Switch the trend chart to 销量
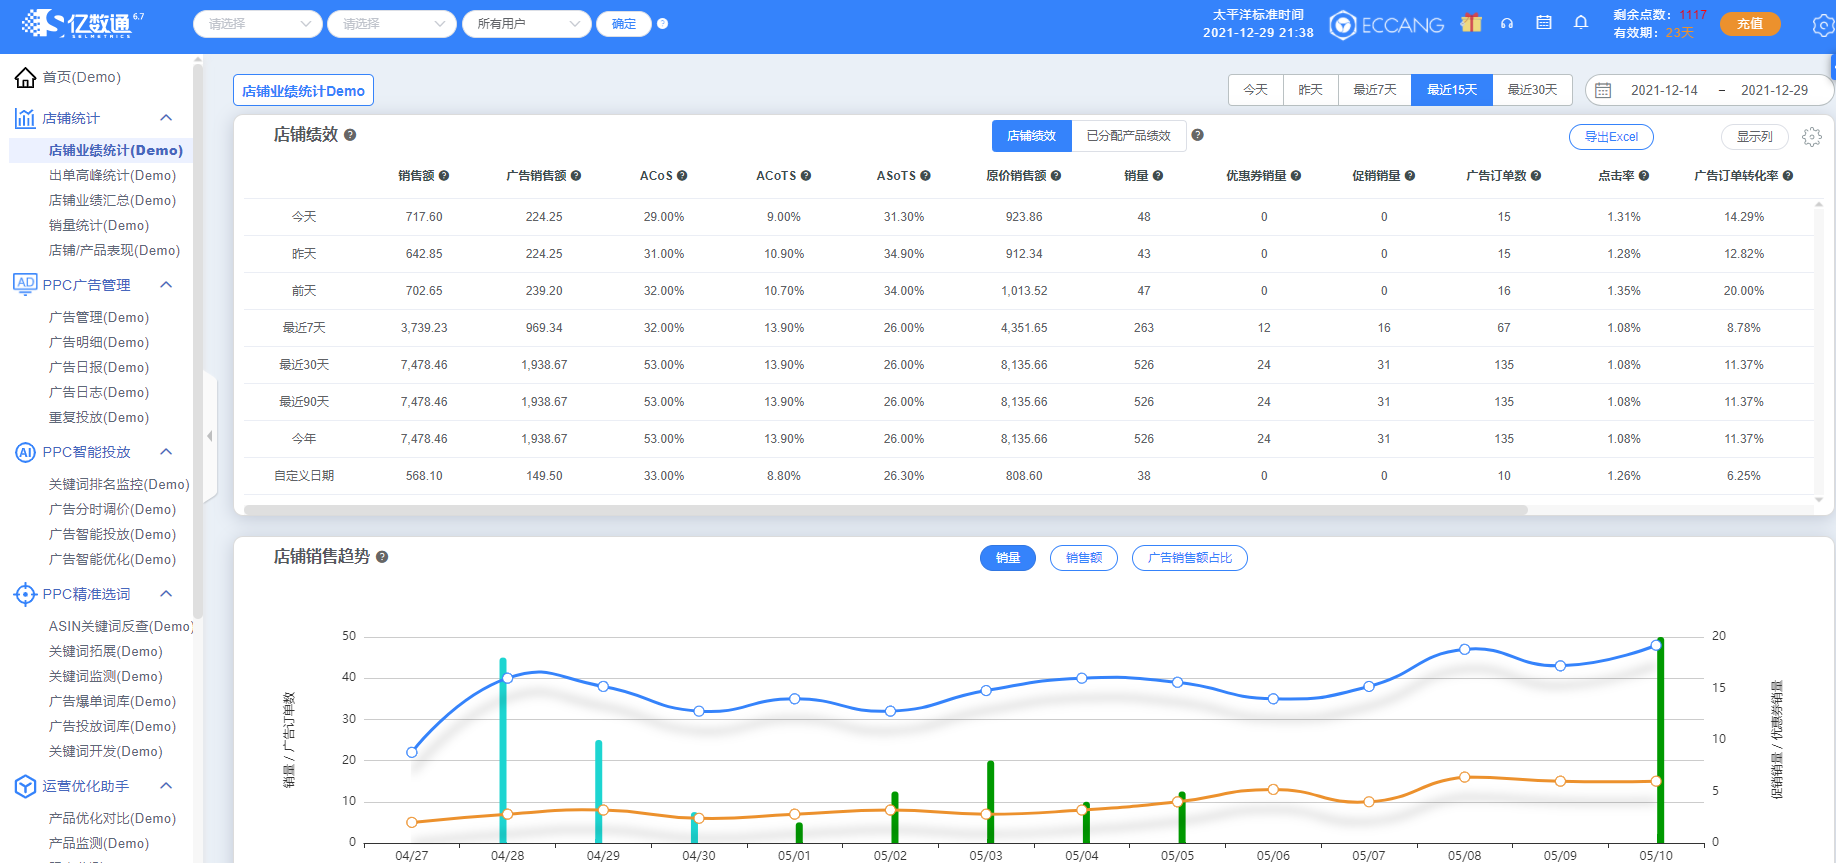Screen dimensions: 1836x863 click(x=1008, y=558)
